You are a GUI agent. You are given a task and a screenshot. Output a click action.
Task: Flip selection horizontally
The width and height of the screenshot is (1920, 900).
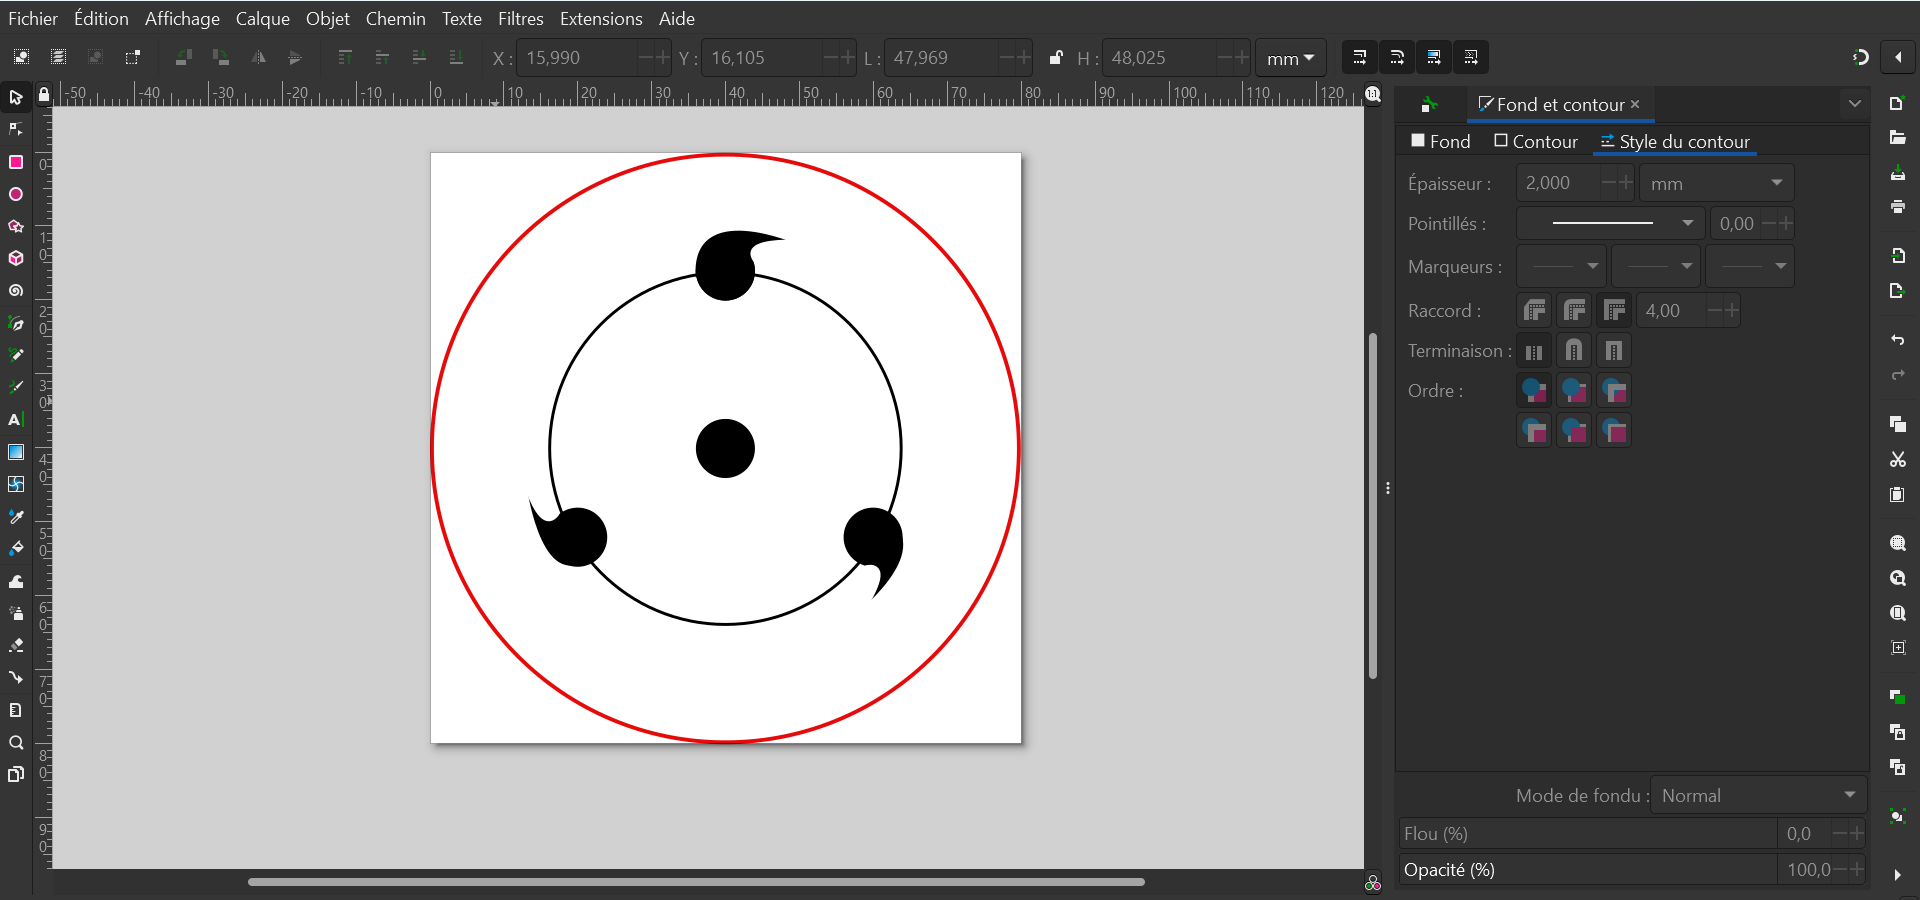(x=258, y=57)
